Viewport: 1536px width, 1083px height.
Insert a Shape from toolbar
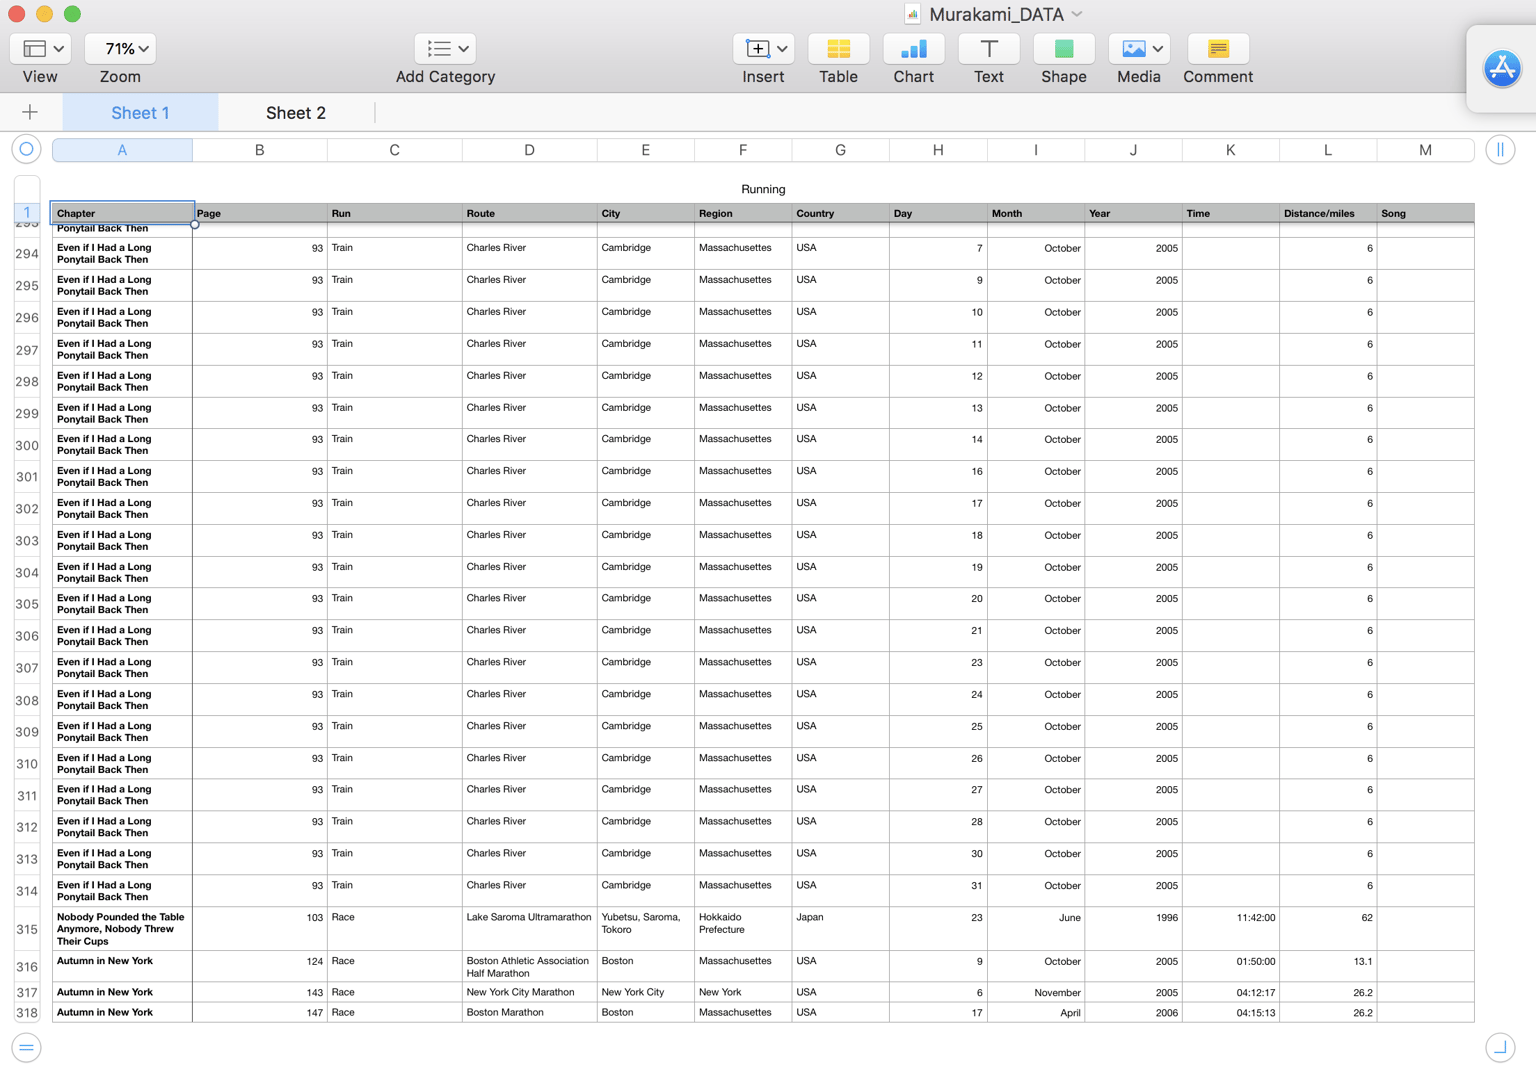pos(1063,49)
